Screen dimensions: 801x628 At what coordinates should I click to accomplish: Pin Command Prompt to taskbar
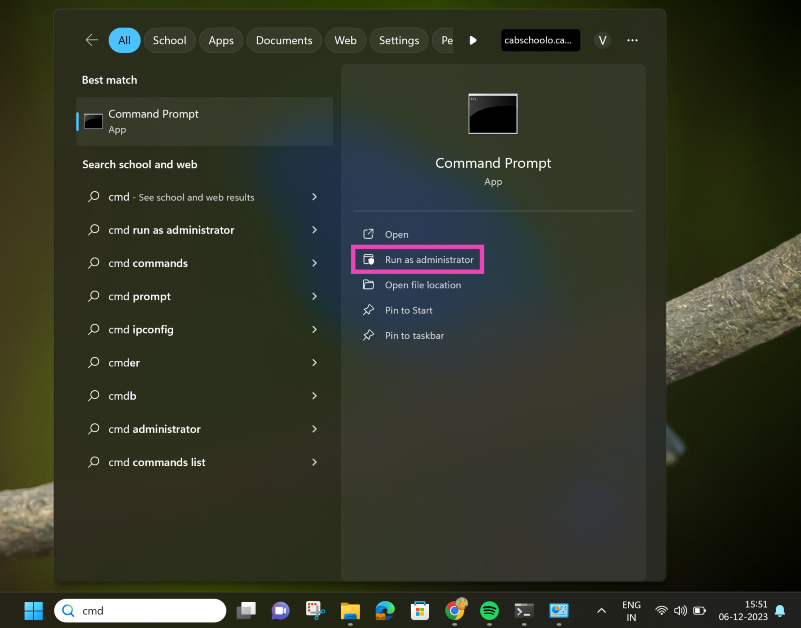pyautogui.click(x=414, y=335)
